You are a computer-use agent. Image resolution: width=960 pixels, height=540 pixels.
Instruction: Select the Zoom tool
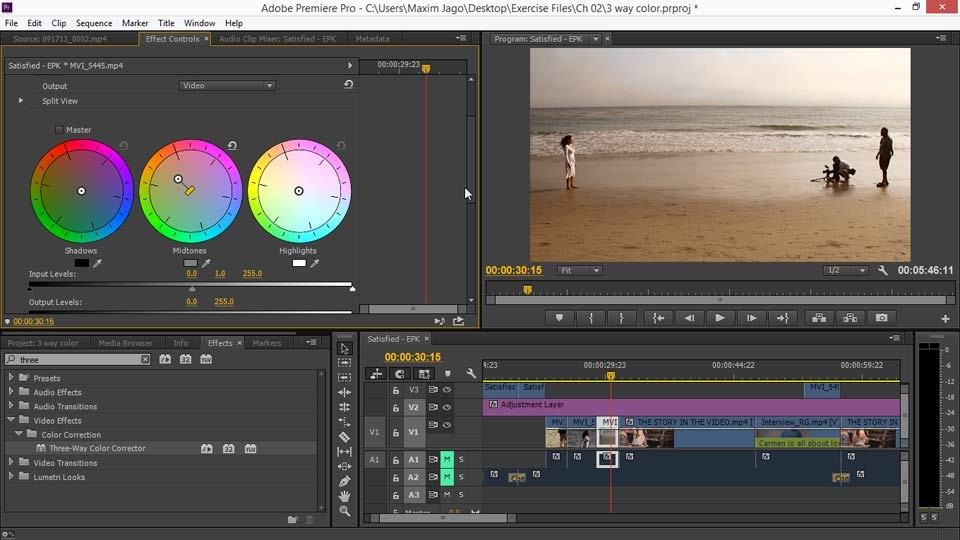point(345,511)
